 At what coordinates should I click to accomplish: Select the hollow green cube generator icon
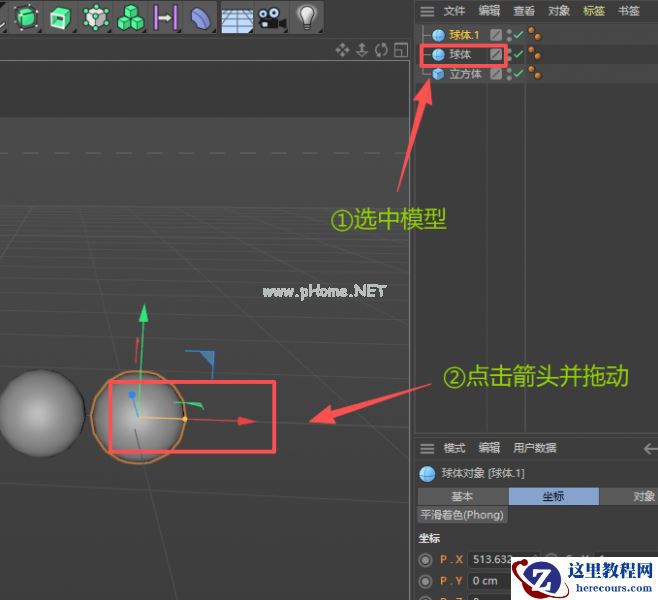tap(60, 18)
